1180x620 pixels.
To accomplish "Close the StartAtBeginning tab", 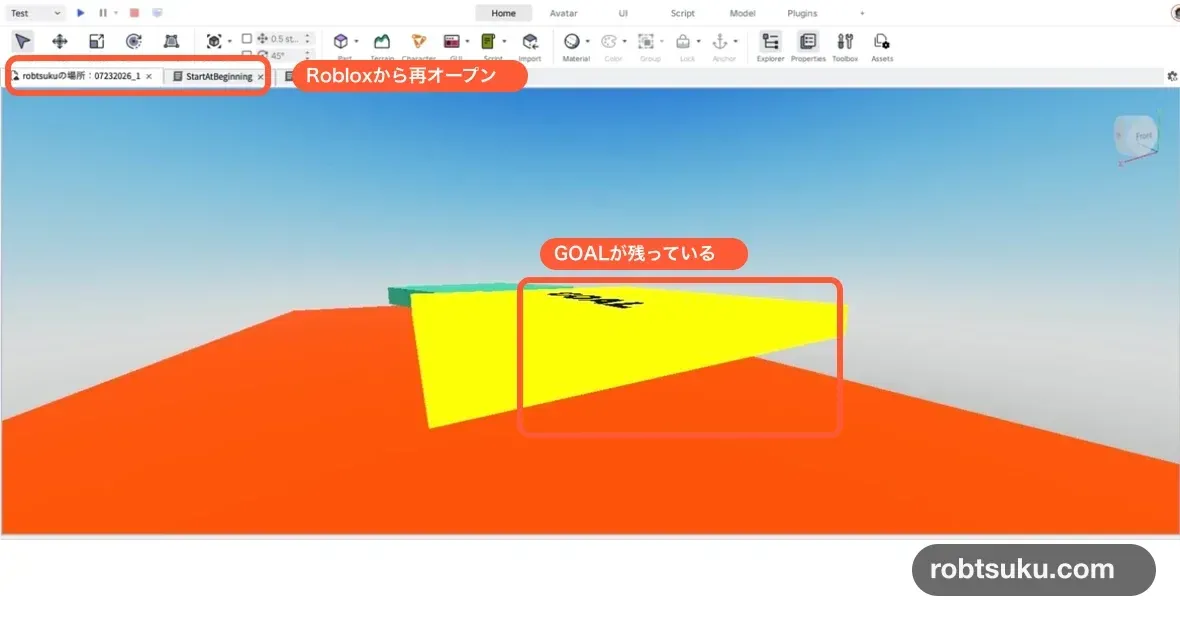I will [260, 77].
